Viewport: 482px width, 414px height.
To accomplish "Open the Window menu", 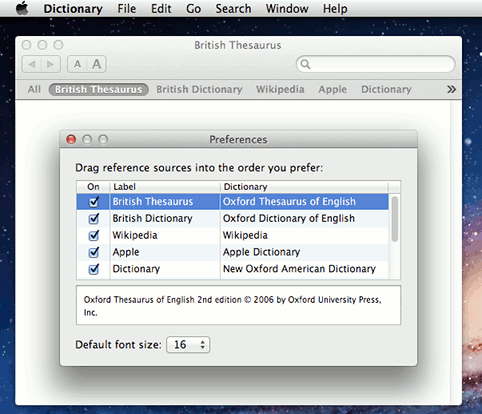I will [x=287, y=8].
